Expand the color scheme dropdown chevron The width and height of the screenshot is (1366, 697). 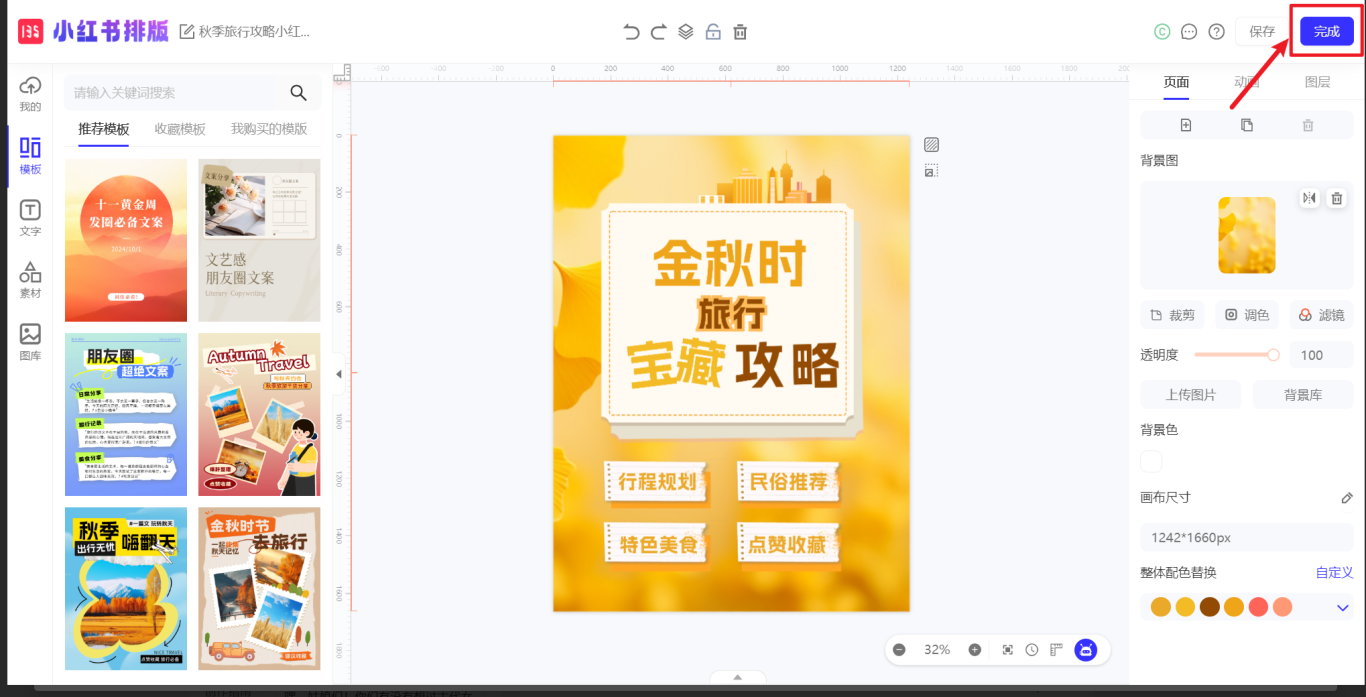click(x=1343, y=608)
